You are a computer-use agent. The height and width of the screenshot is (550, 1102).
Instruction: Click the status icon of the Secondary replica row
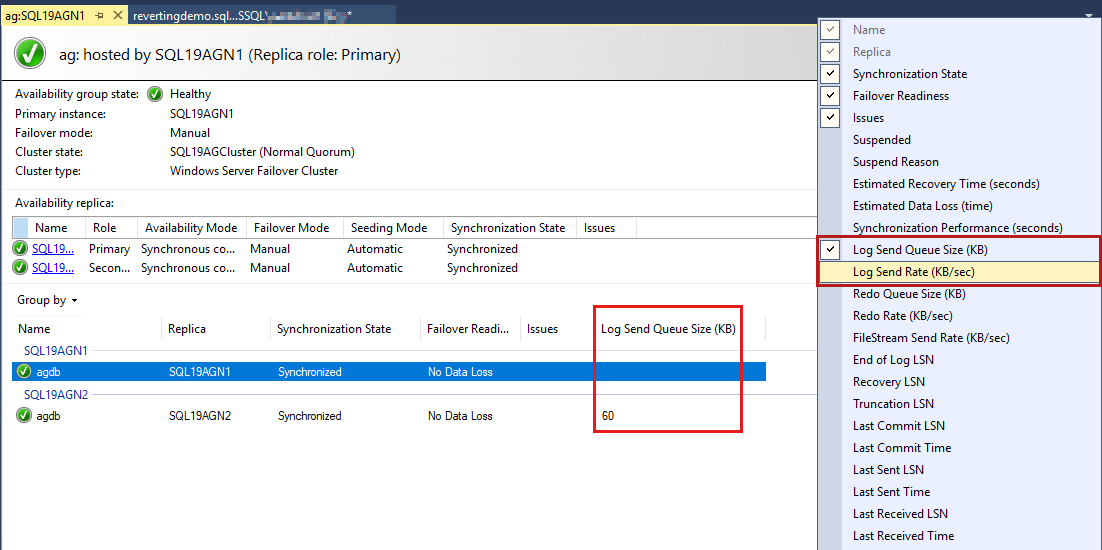pyautogui.click(x=20, y=268)
